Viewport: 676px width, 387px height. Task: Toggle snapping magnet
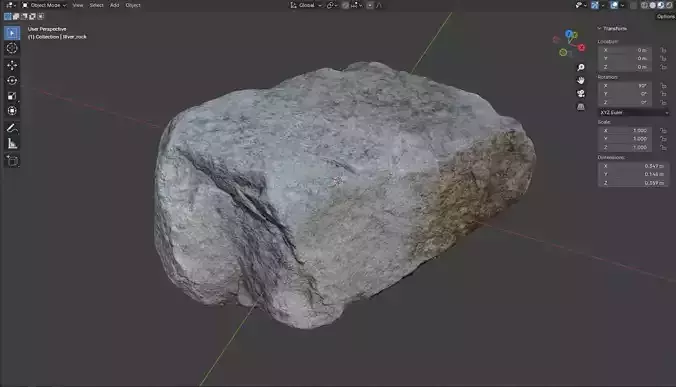[345, 5]
